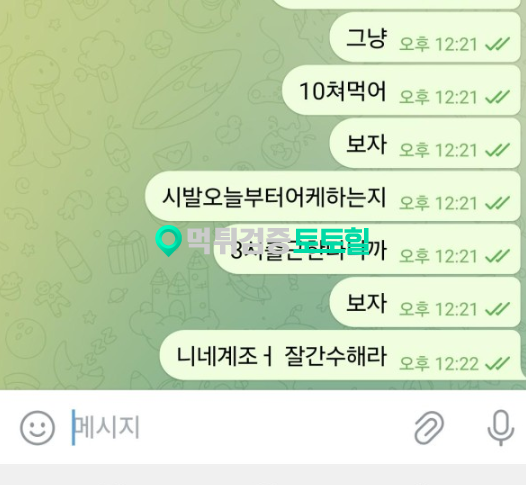Click the timestamp on the 그냥 message

(x=438, y=45)
